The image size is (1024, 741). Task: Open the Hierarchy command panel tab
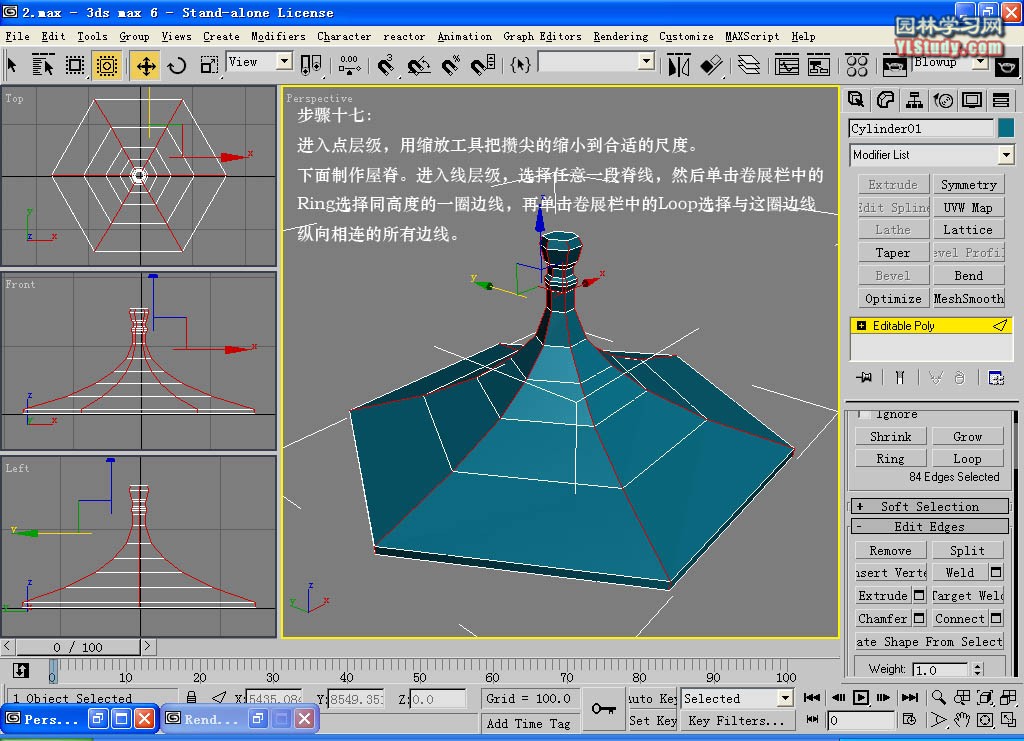pos(914,100)
